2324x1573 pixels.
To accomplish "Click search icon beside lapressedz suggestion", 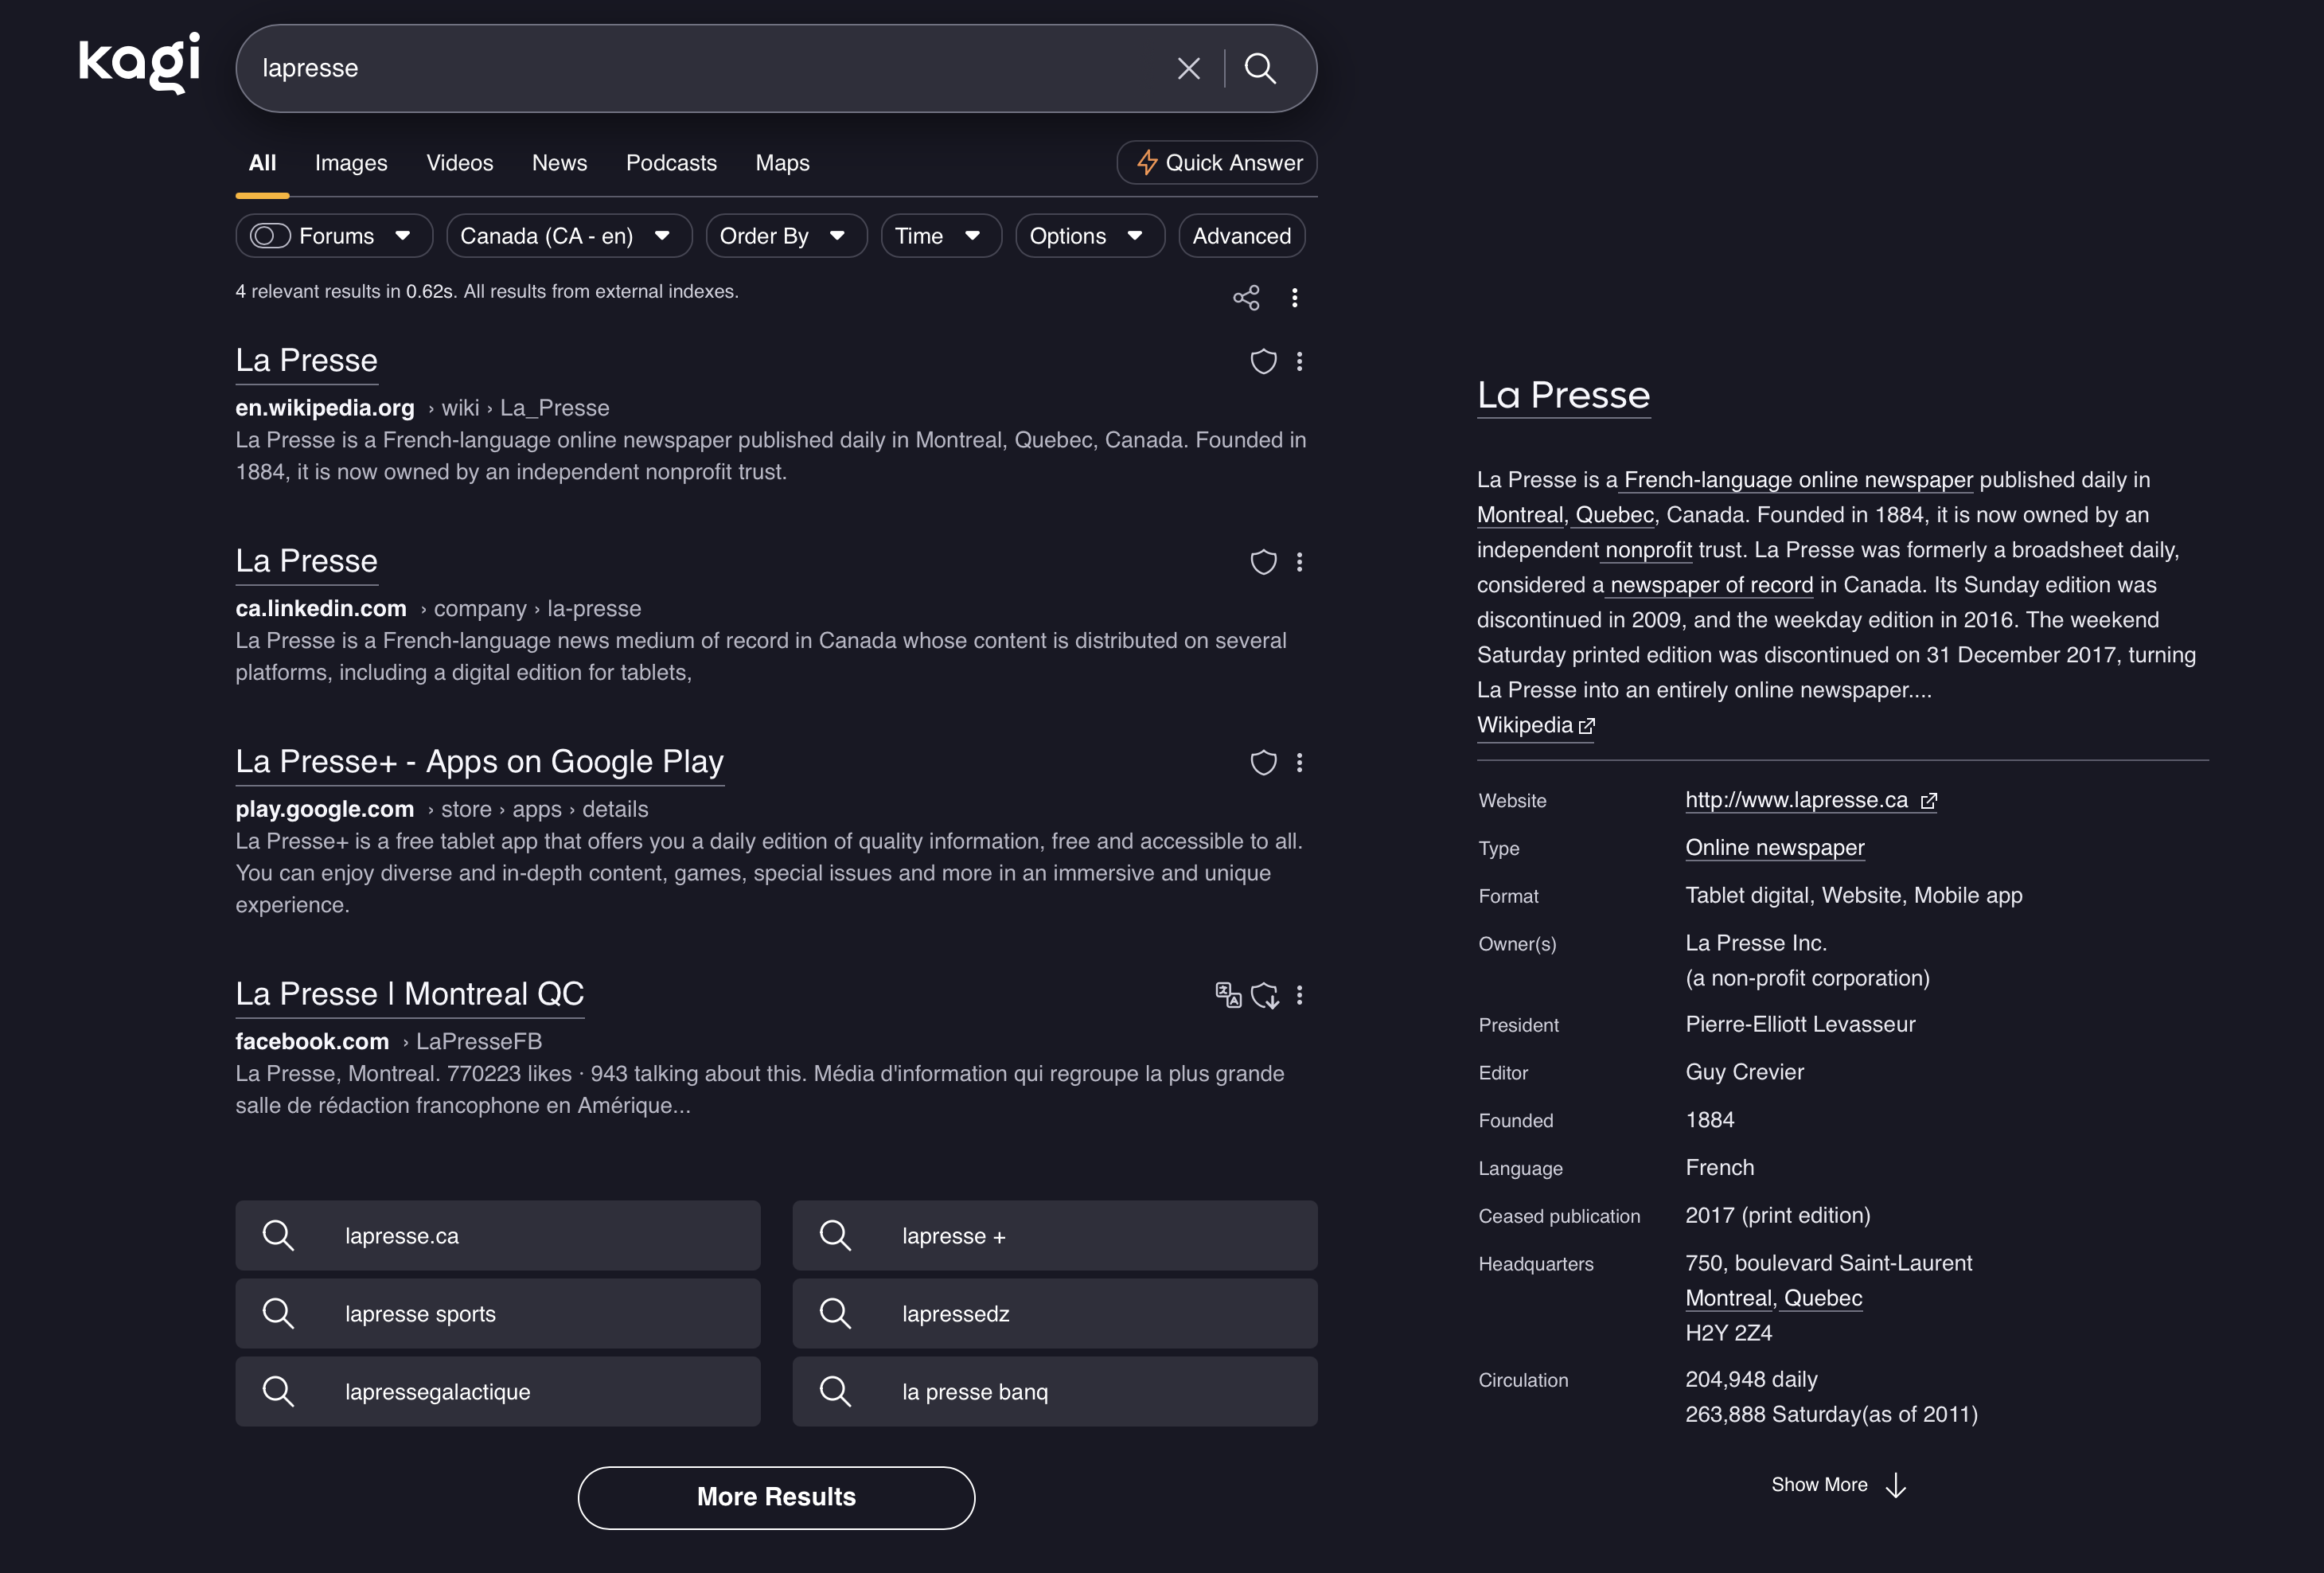I will (x=835, y=1314).
